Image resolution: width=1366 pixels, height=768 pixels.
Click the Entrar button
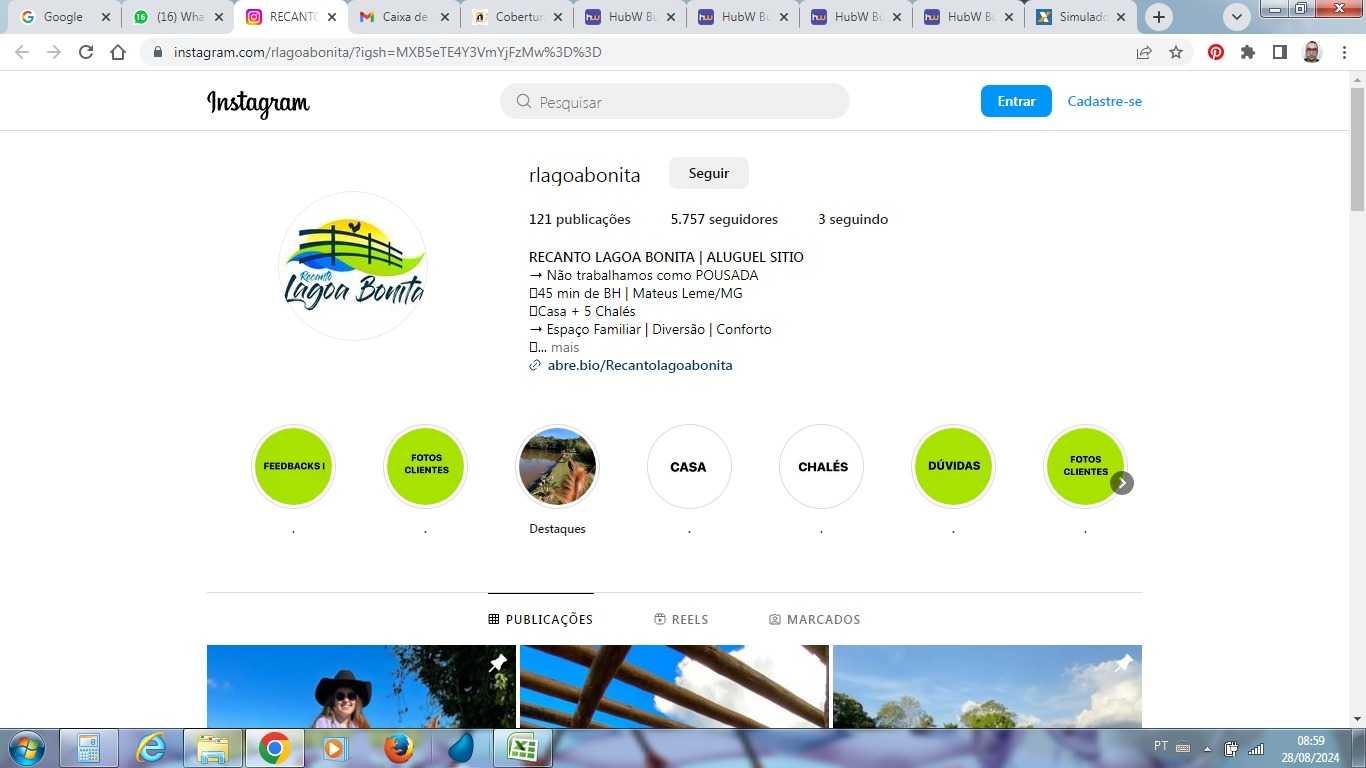point(1016,101)
